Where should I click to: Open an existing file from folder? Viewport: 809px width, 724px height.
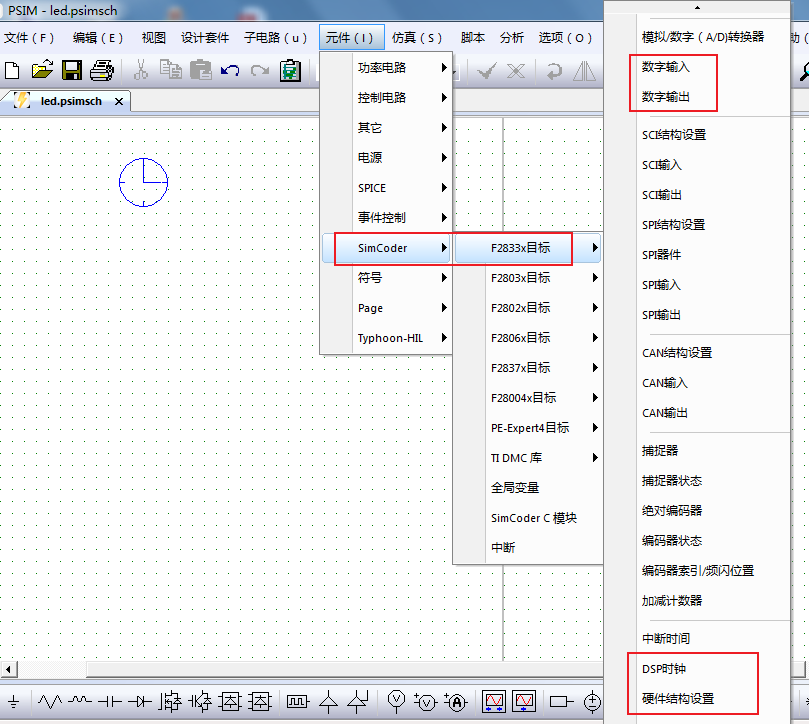(x=42, y=70)
